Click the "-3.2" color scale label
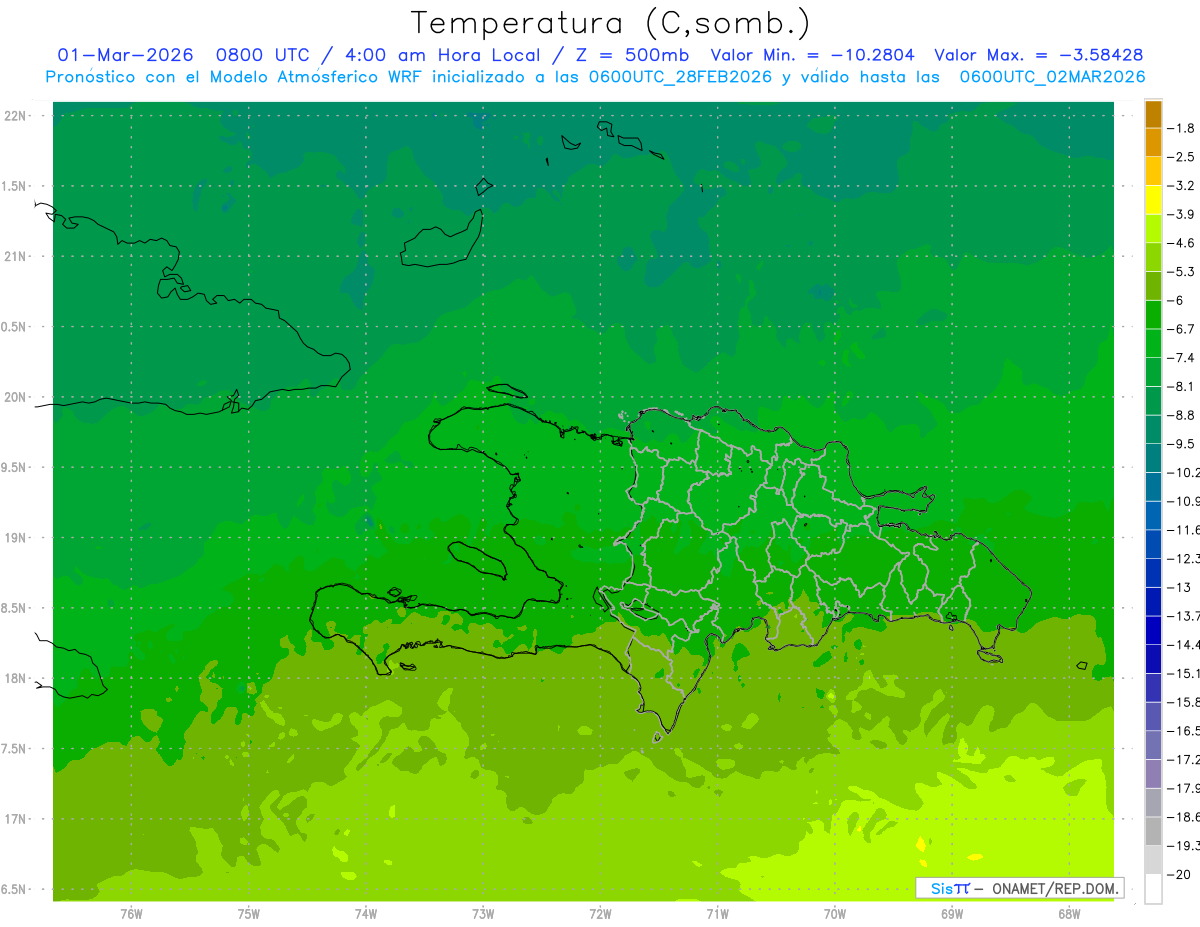1200x927 pixels. tap(1183, 185)
